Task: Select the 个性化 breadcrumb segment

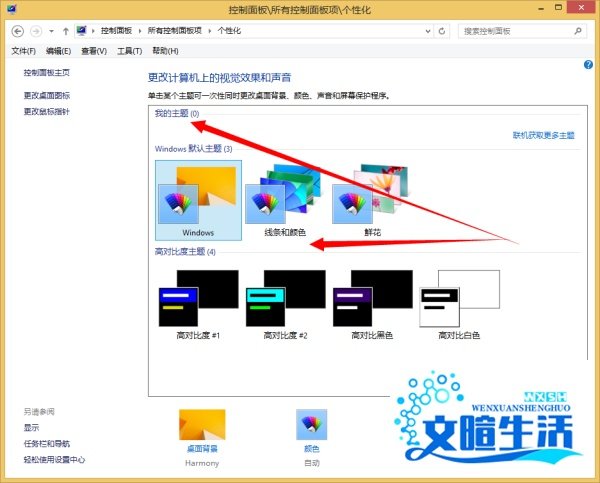Action: point(229,31)
